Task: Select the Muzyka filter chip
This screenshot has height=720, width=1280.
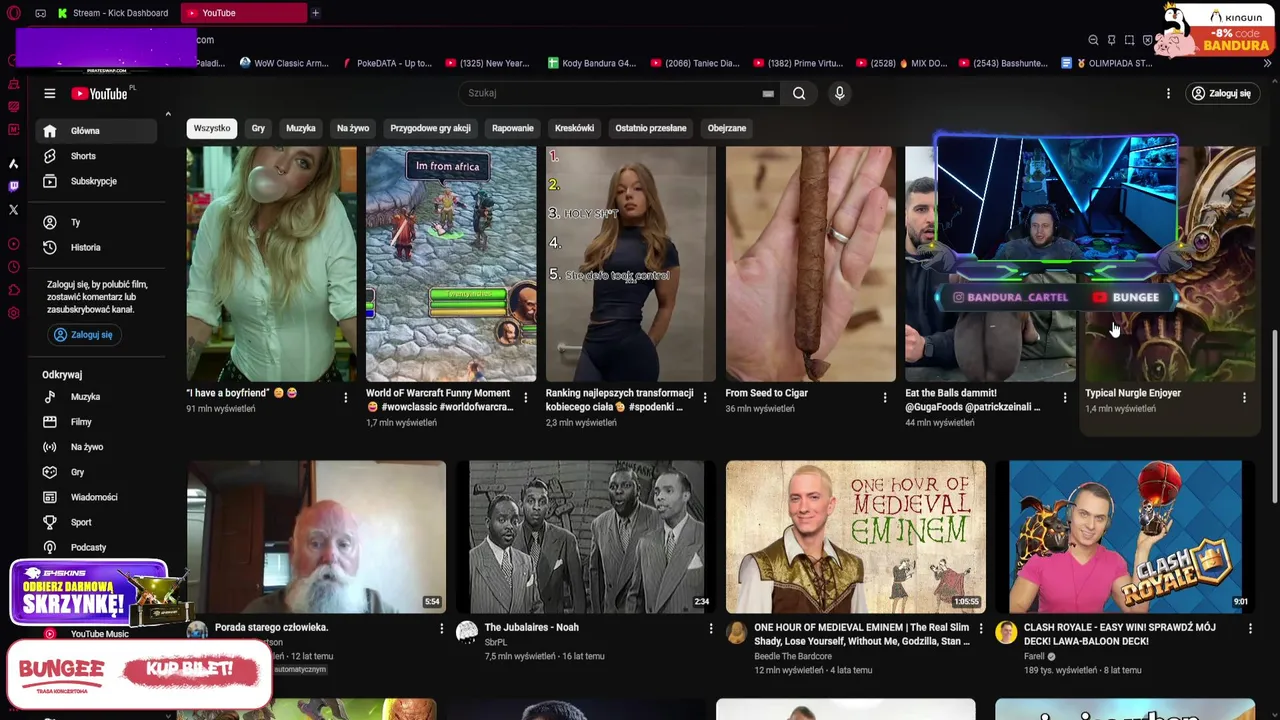Action: pos(301,128)
